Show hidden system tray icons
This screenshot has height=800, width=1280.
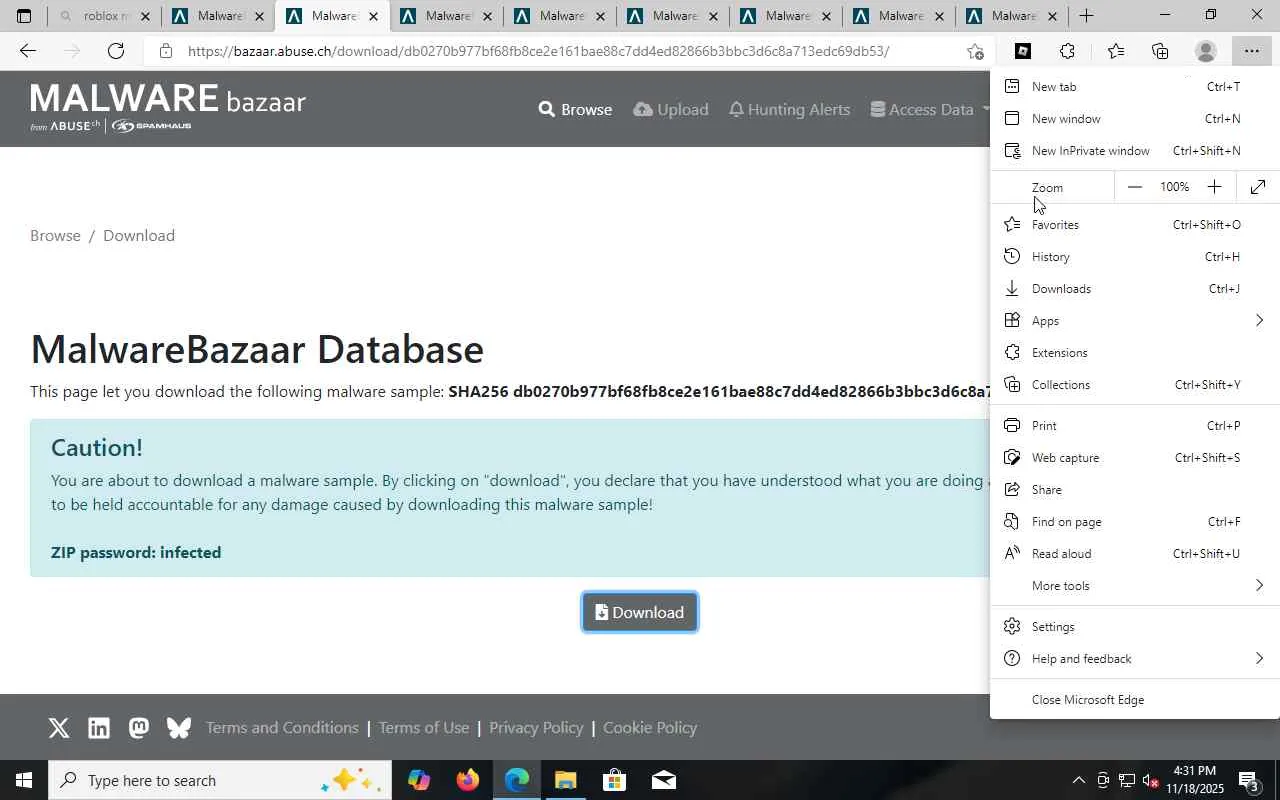pyautogui.click(x=1078, y=780)
